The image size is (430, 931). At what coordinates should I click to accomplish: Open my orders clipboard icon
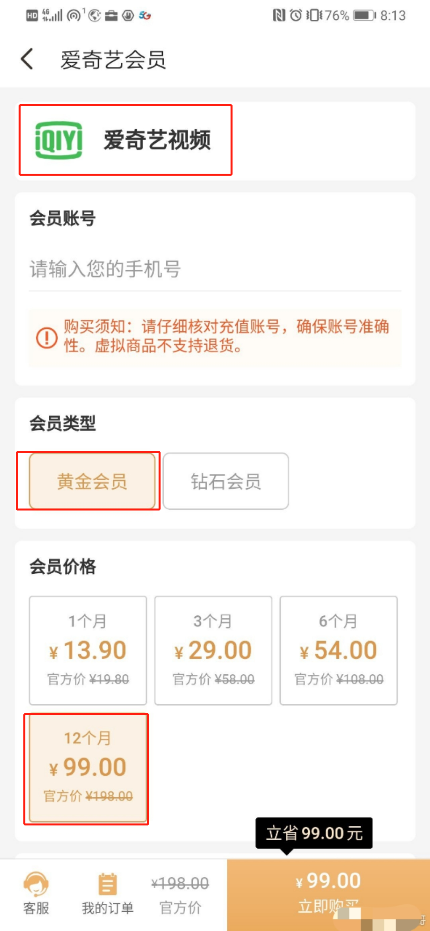click(x=108, y=884)
